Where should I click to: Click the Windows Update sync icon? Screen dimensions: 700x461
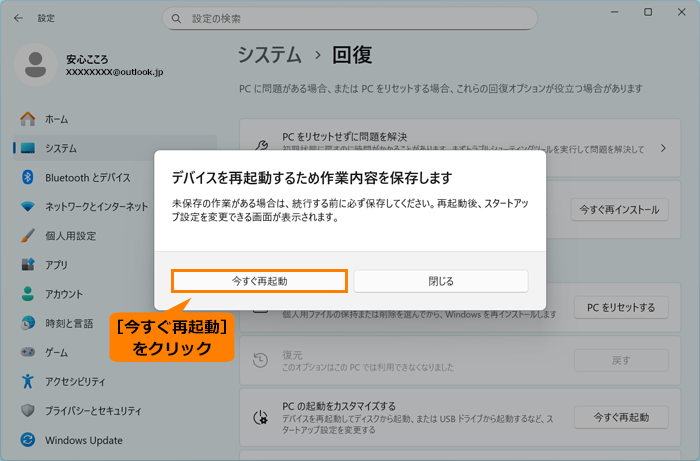[x=28, y=440]
